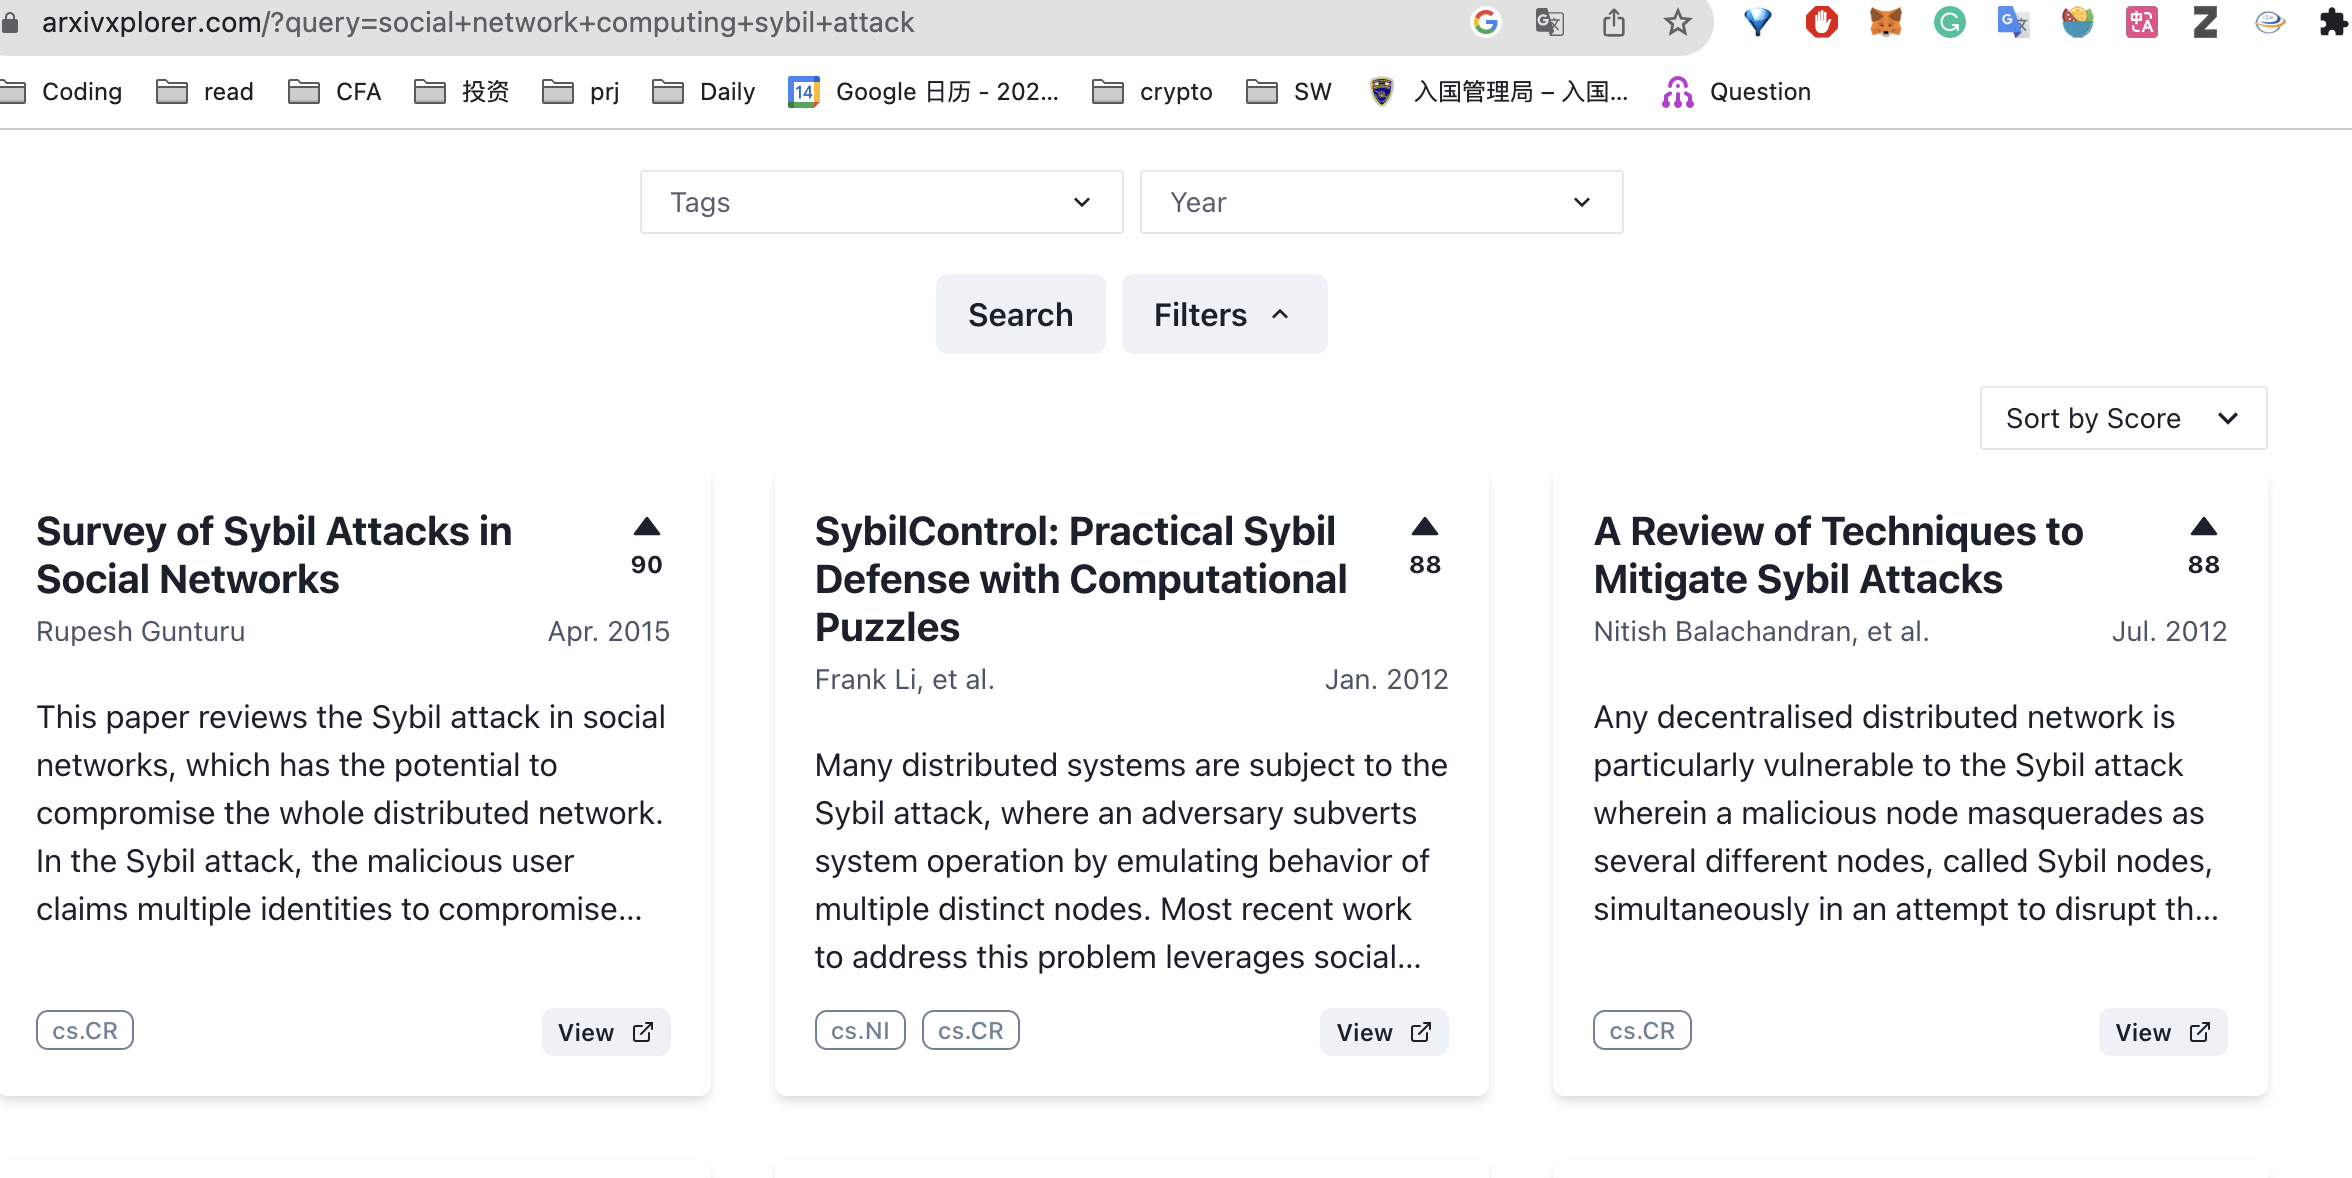Screen dimensions: 2352x1178
Task: Open the MetaMask fox extension
Action: point(1885,22)
